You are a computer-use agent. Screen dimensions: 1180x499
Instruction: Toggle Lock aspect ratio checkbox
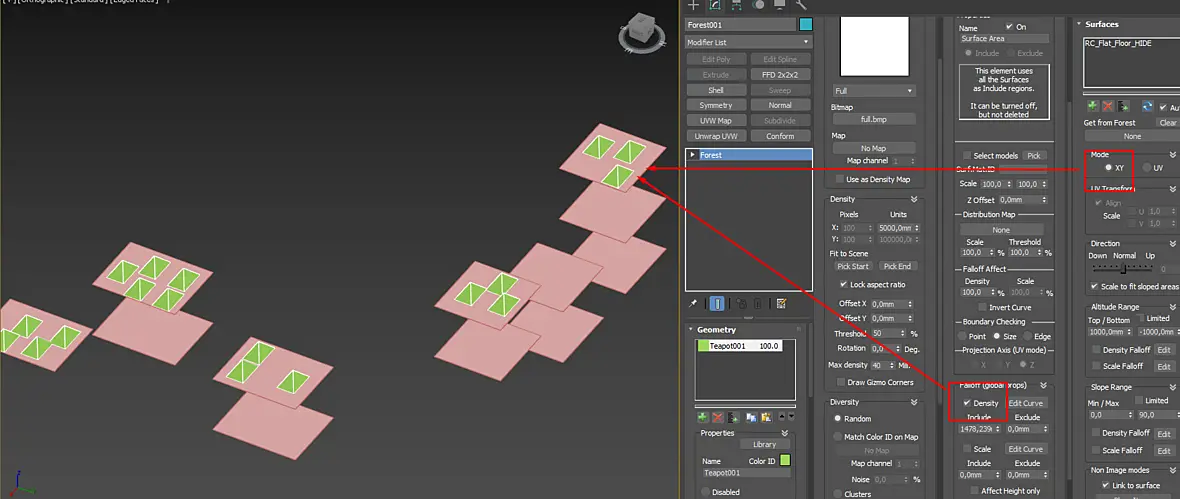(x=844, y=284)
